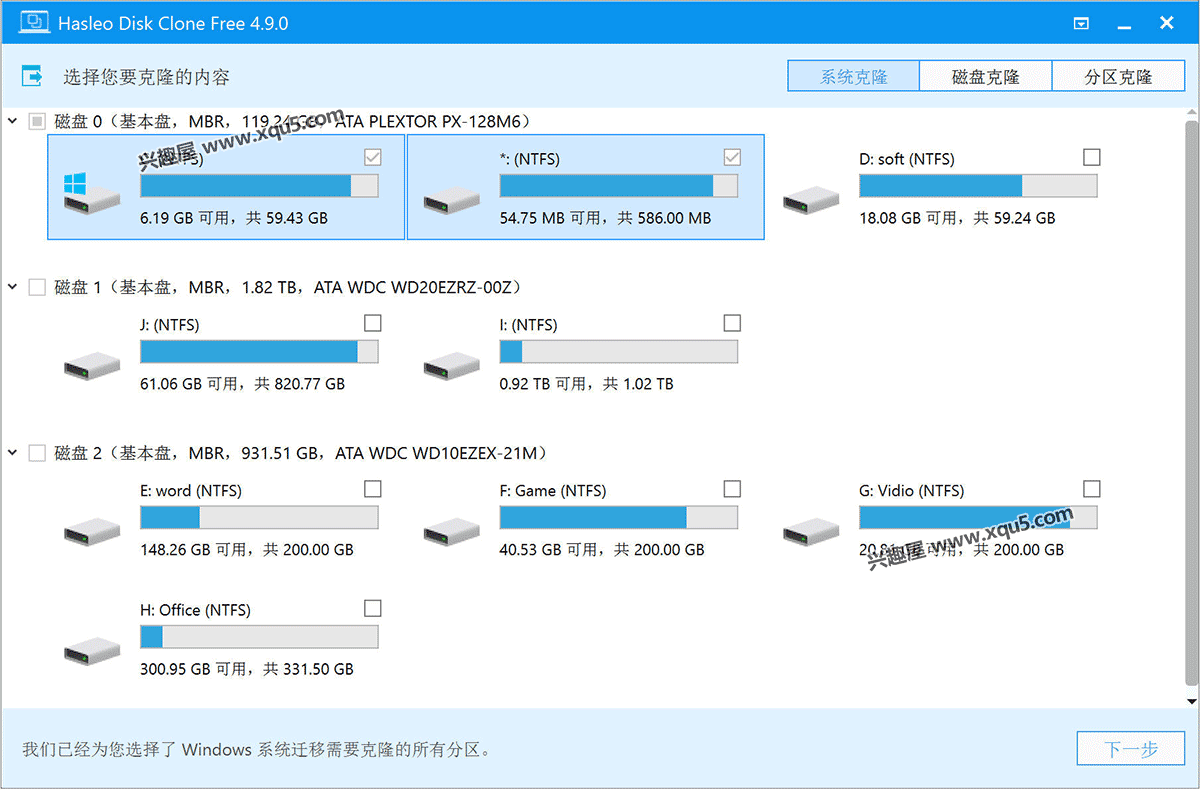The width and height of the screenshot is (1200, 790).
Task: Click the 'G: Vidio (NTFS)' label
Action: click(x=912, y=491)
